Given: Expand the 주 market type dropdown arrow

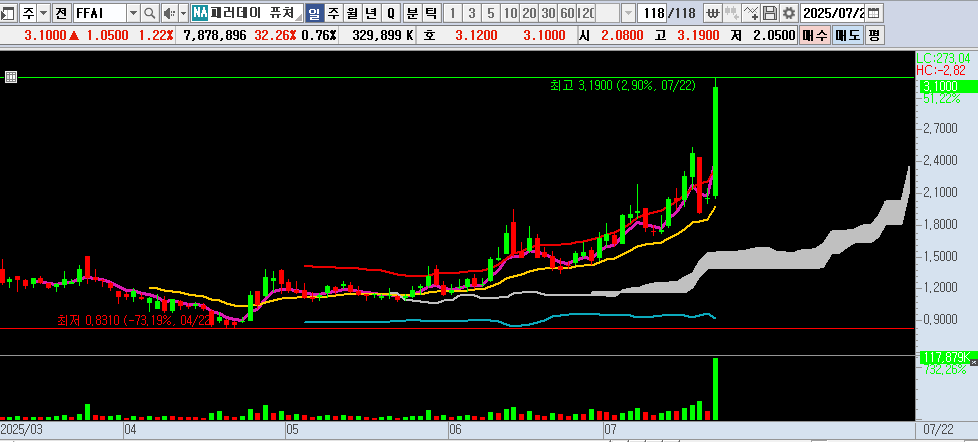Looking at the screenshot, I should pos(43,12).
